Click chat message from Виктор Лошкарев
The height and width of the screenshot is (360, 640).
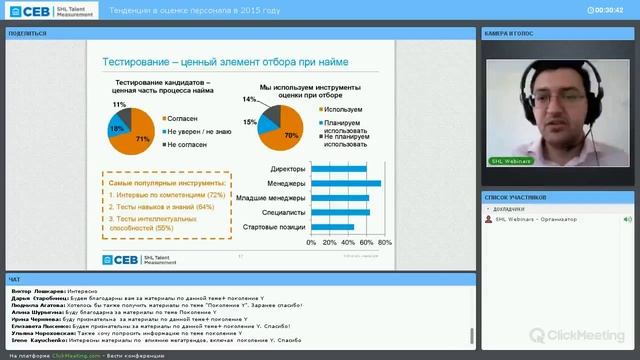coord(54,291)
